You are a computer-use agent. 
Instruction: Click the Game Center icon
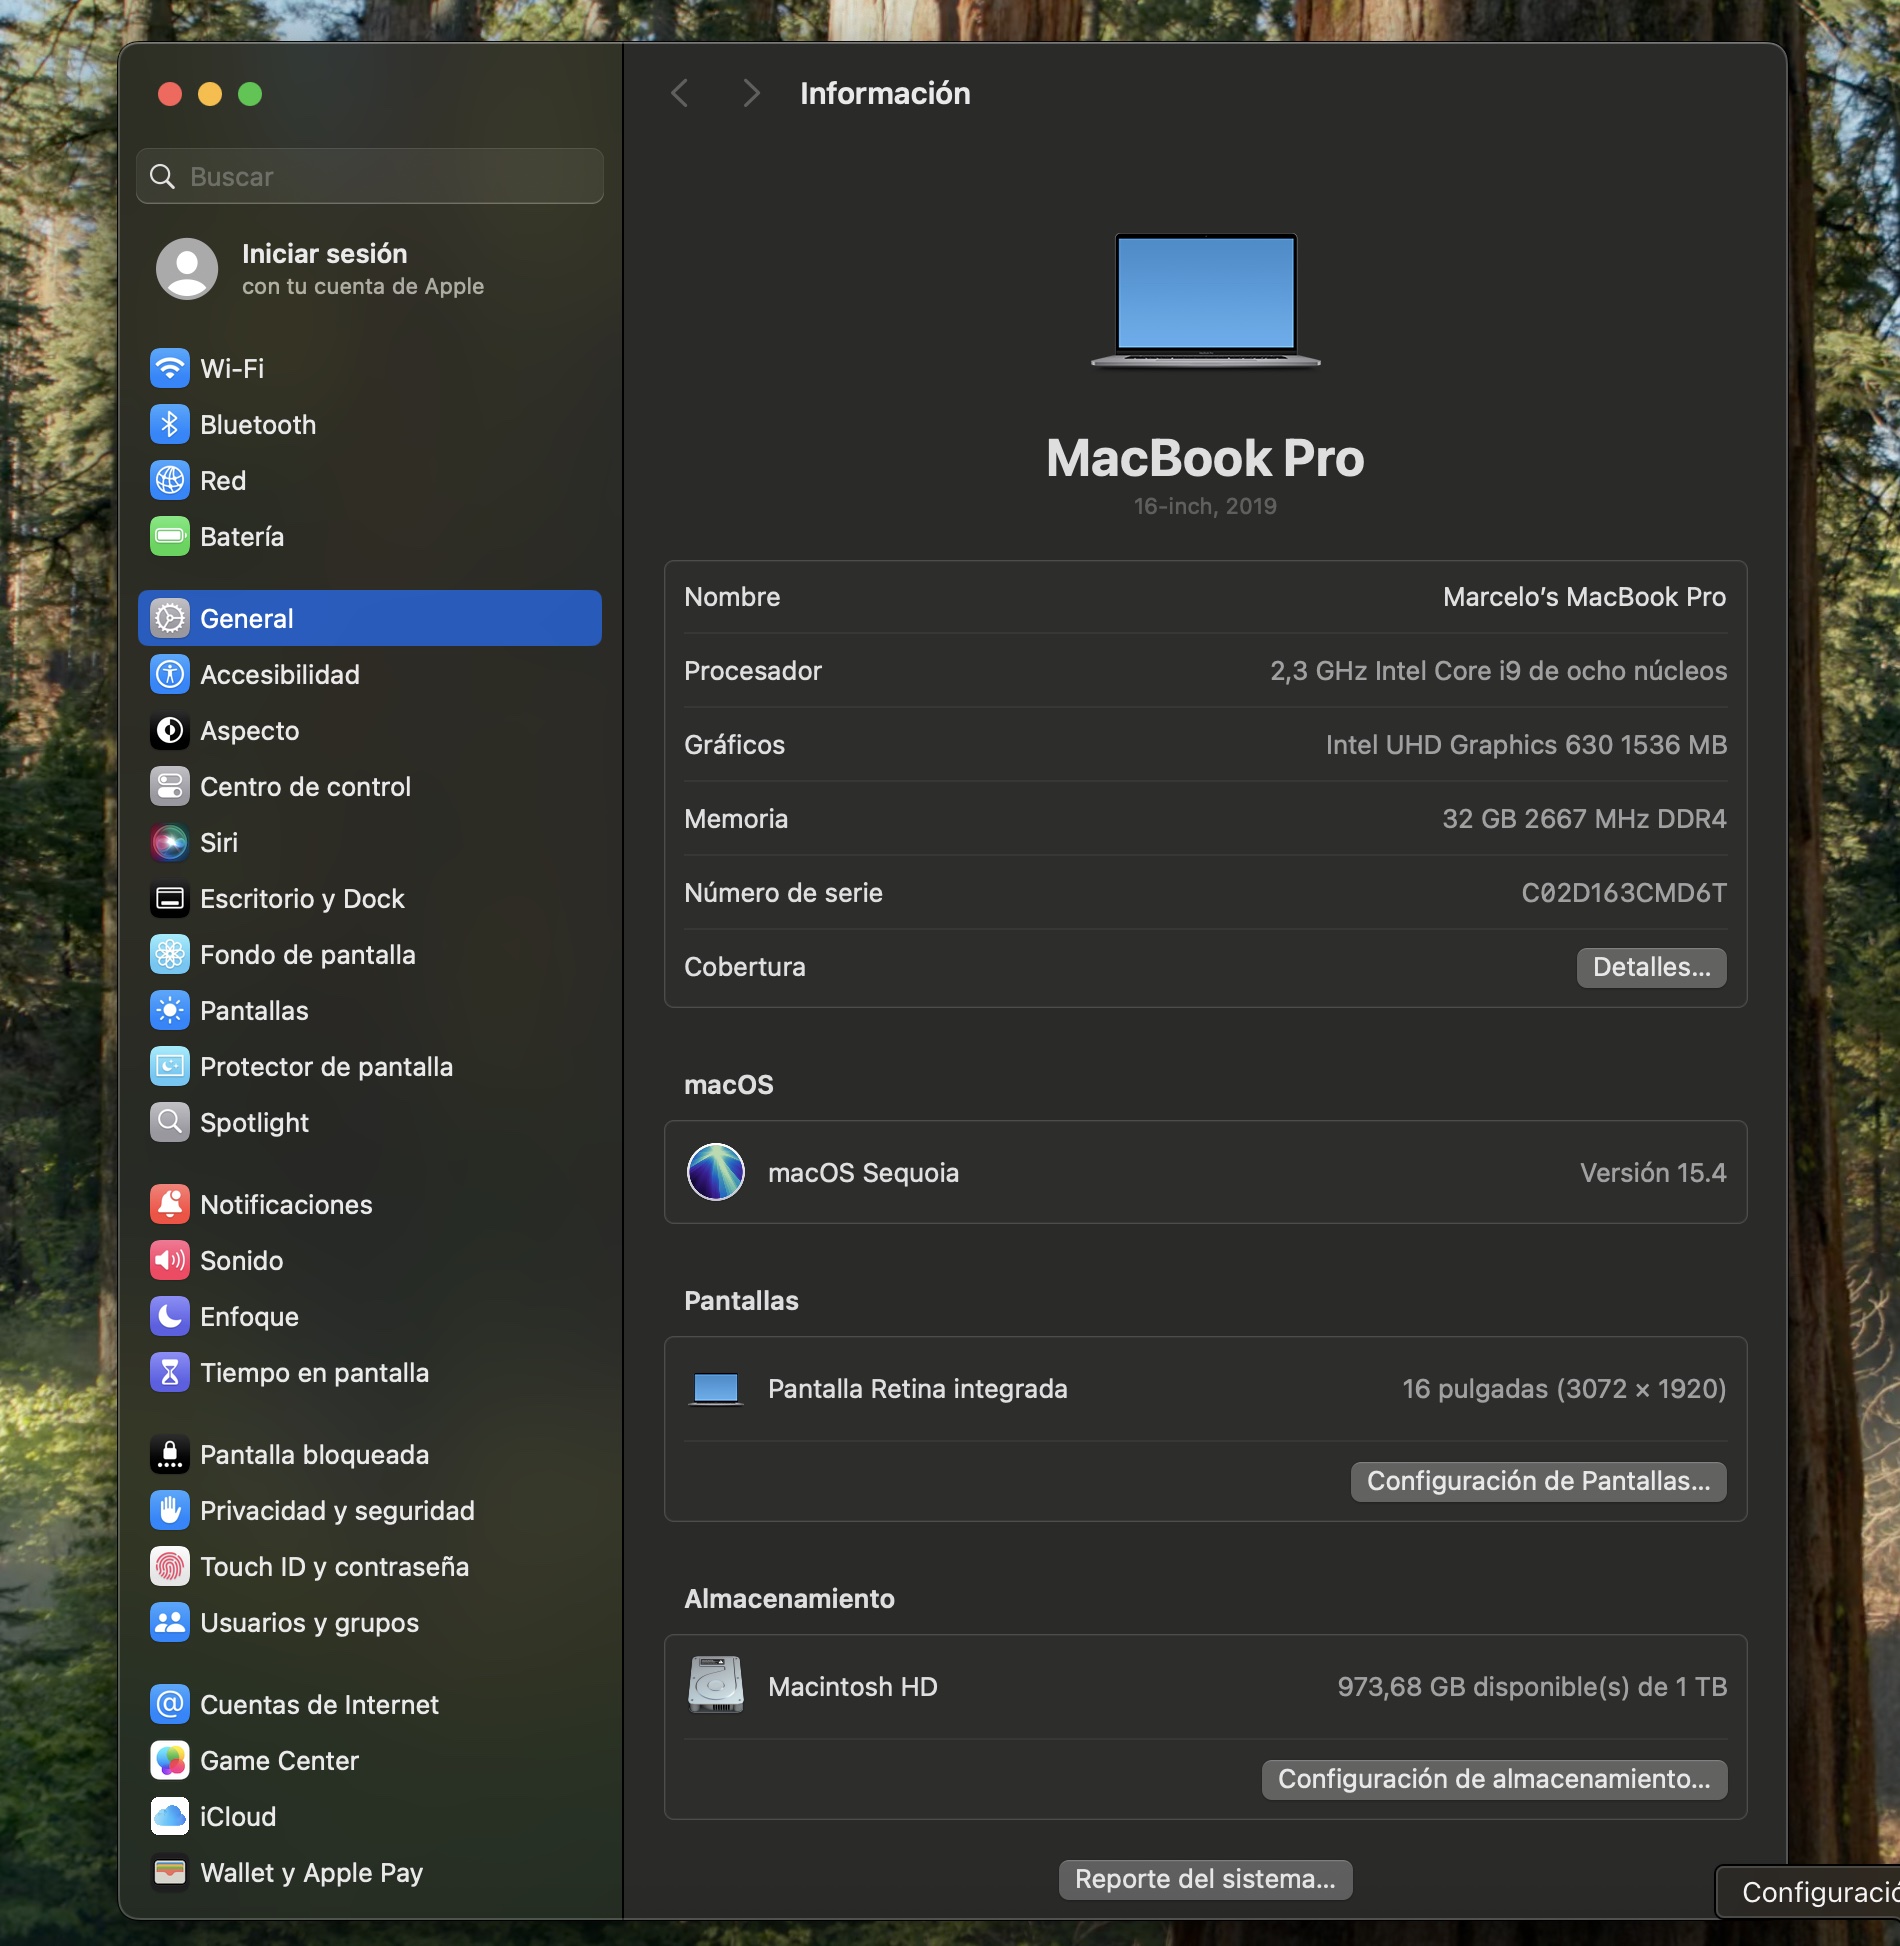(169, 1760)
